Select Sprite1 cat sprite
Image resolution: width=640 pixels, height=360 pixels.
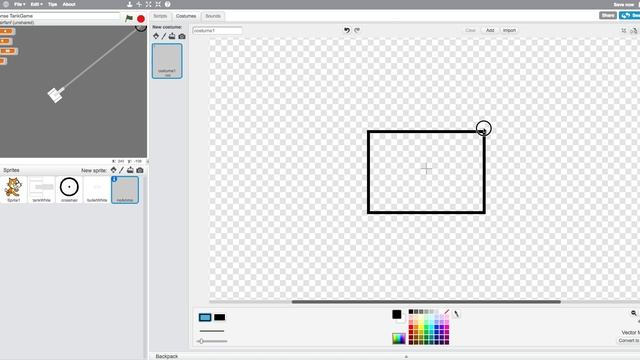click(x=13, y=190)
